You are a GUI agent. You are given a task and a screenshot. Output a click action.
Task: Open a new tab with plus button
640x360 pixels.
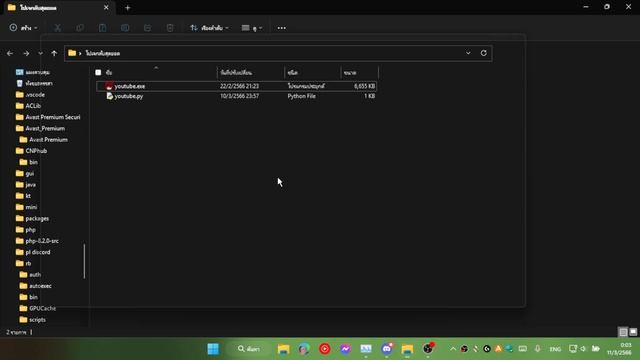(x=128, y=8)
